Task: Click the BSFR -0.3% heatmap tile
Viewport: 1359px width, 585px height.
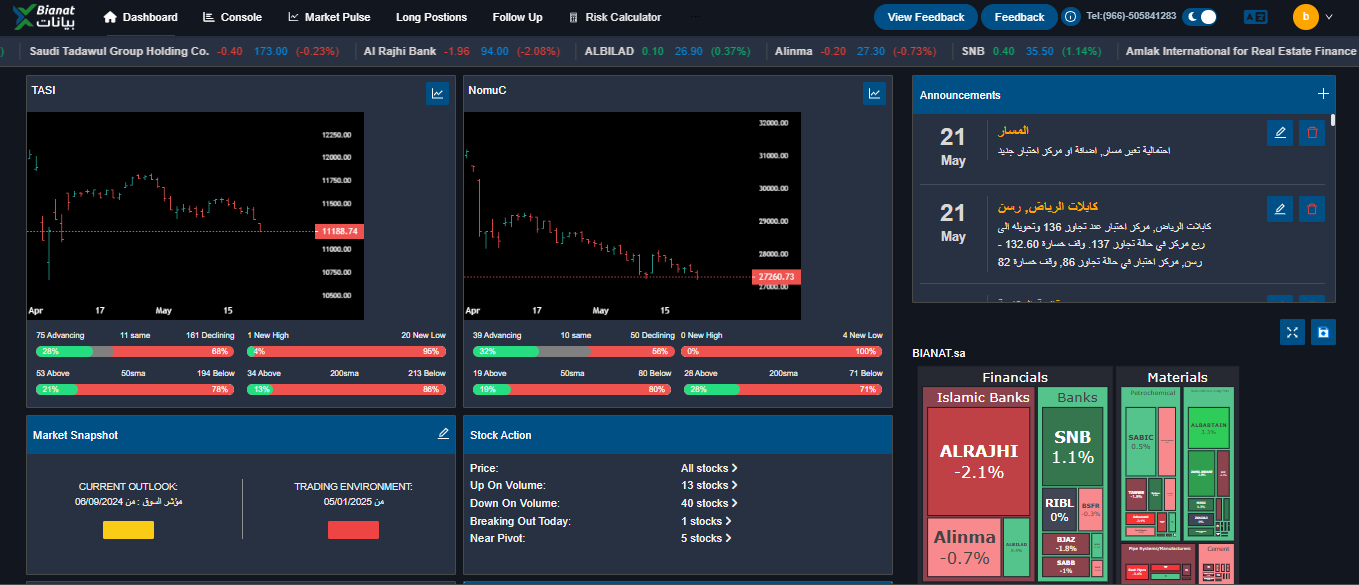Action: tap(1090, 510)
